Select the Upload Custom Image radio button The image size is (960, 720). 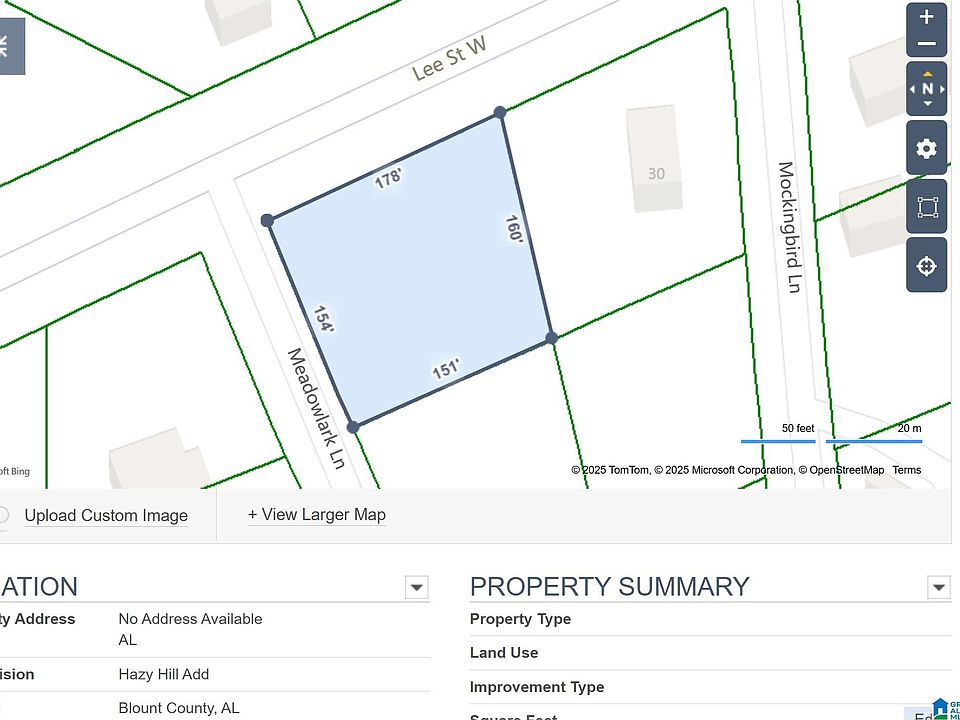point(3,515)
